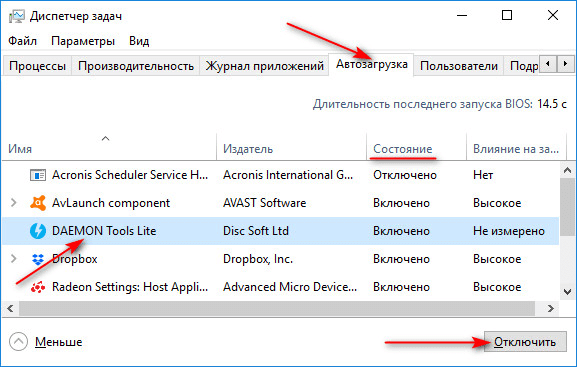Screen dimensions: 577x367
Task: Minimize the Диспетчер задач window
Action: [x=462, y=15]
